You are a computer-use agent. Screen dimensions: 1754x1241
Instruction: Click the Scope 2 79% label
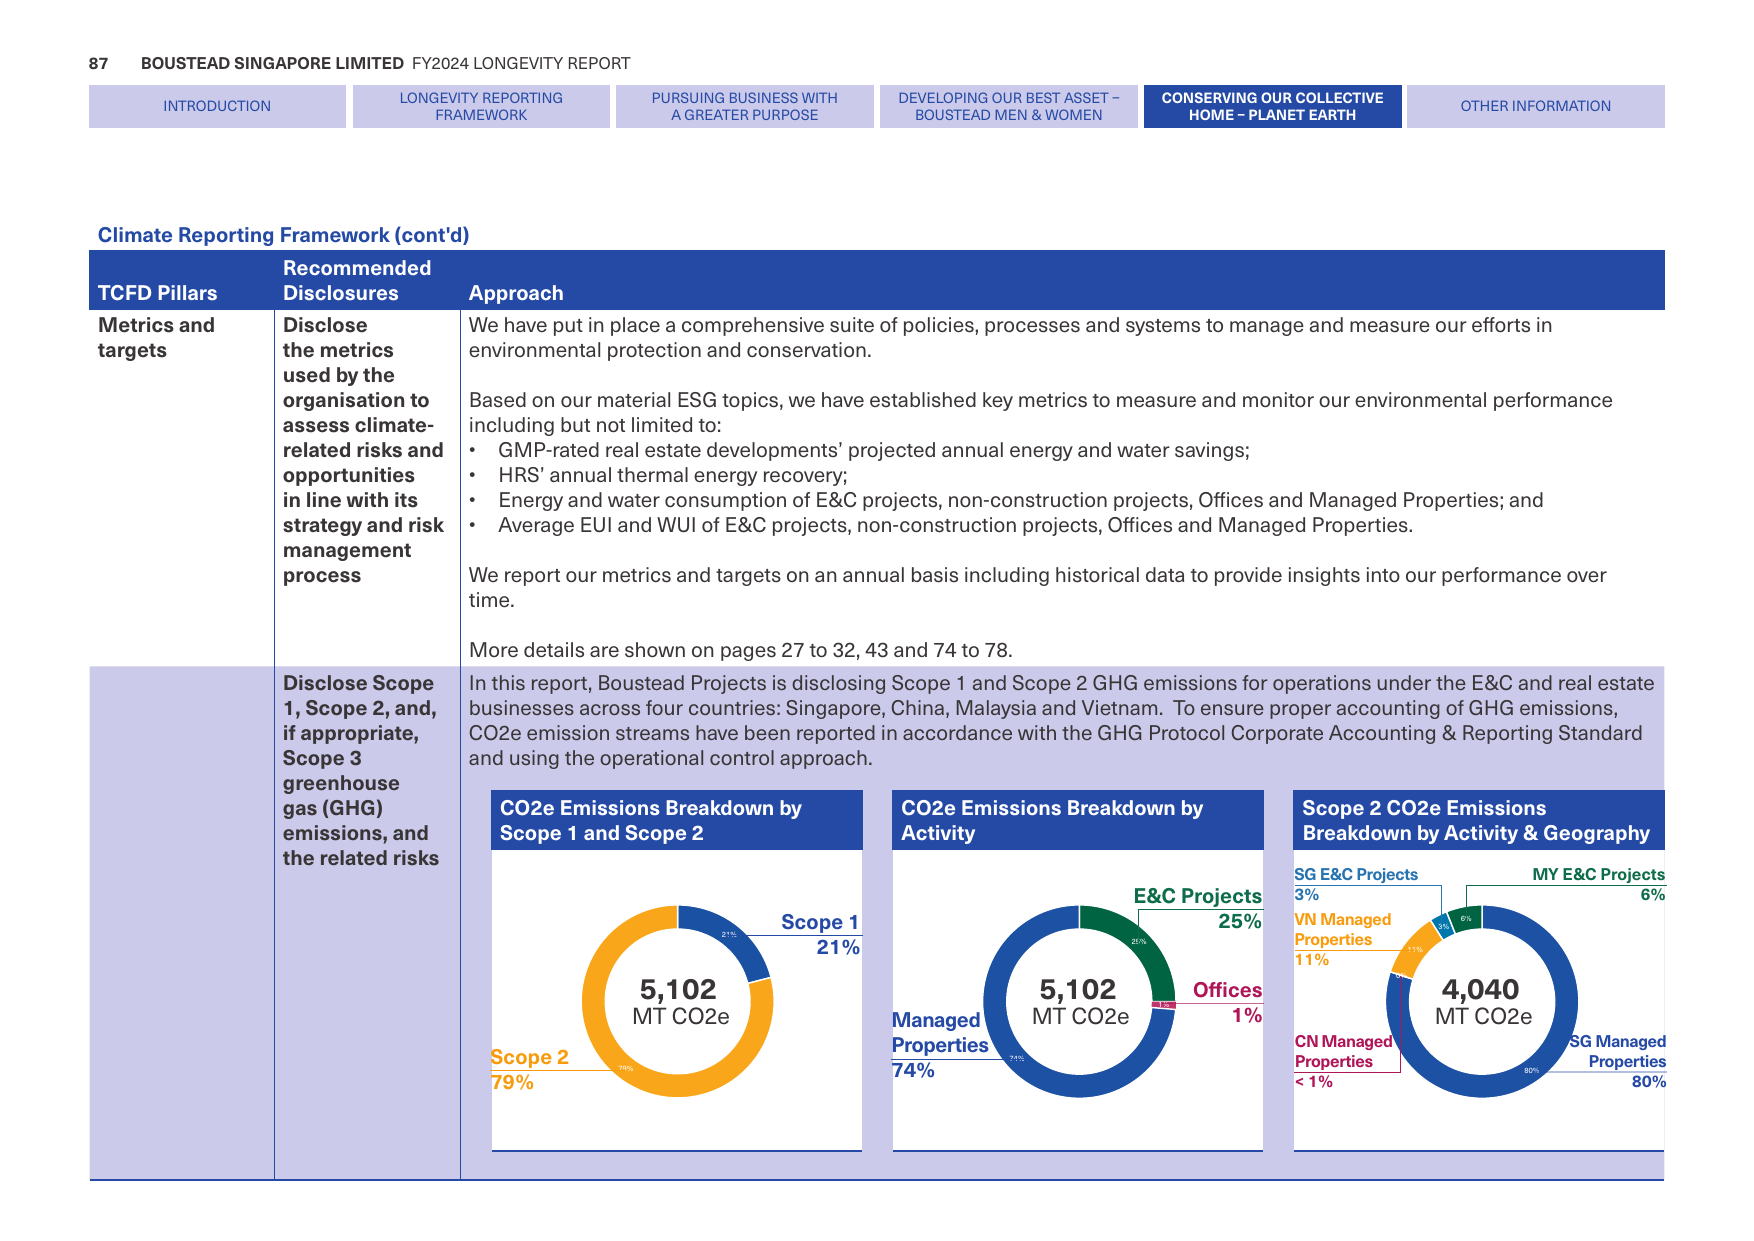[529, 1069]
